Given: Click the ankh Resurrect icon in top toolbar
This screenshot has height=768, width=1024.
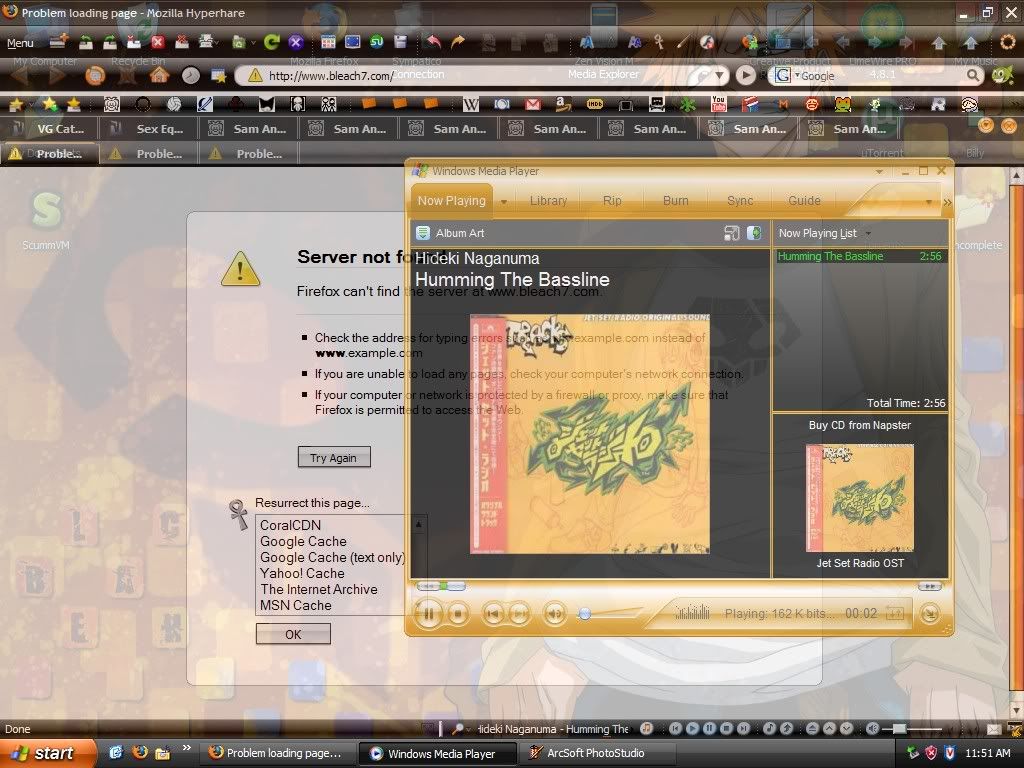Looking at the screenshot, I should (658, 42).
